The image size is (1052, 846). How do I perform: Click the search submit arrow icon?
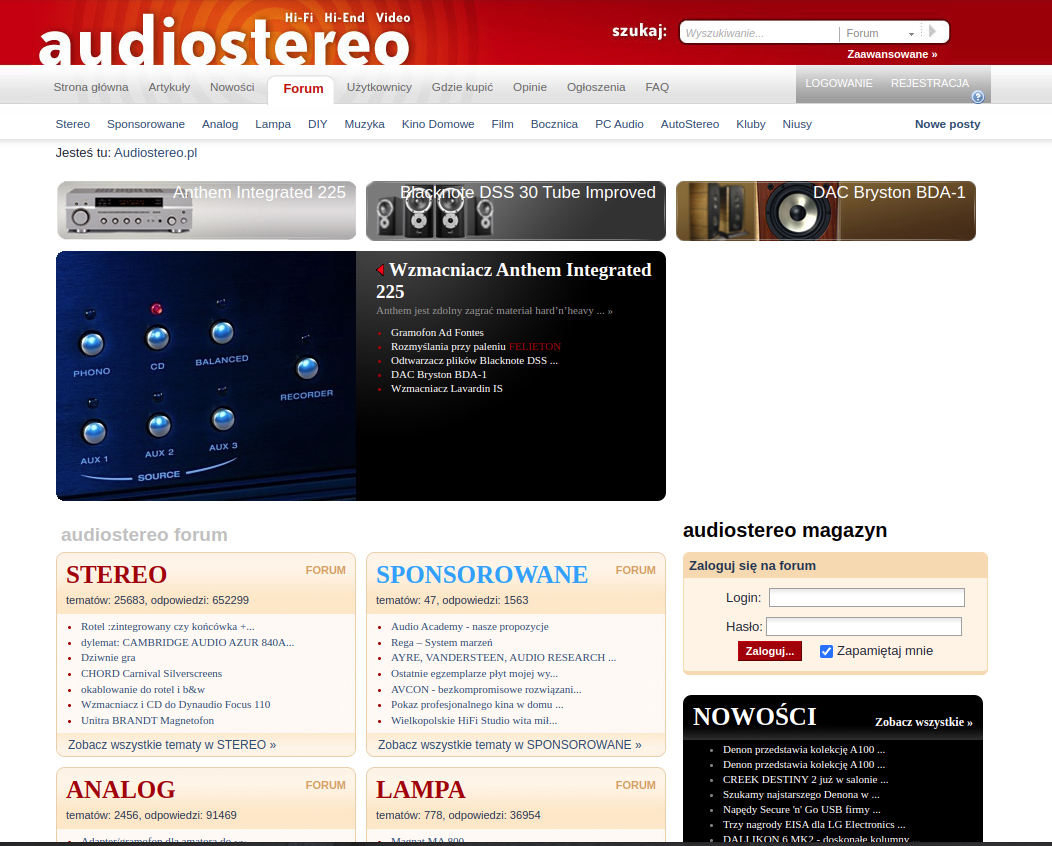[933, 32]
